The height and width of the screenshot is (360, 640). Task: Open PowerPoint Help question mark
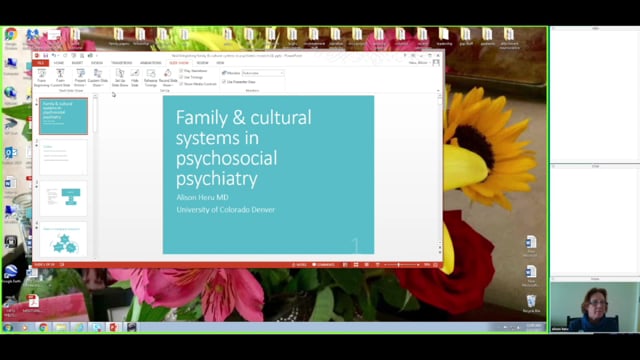(405, 56)
